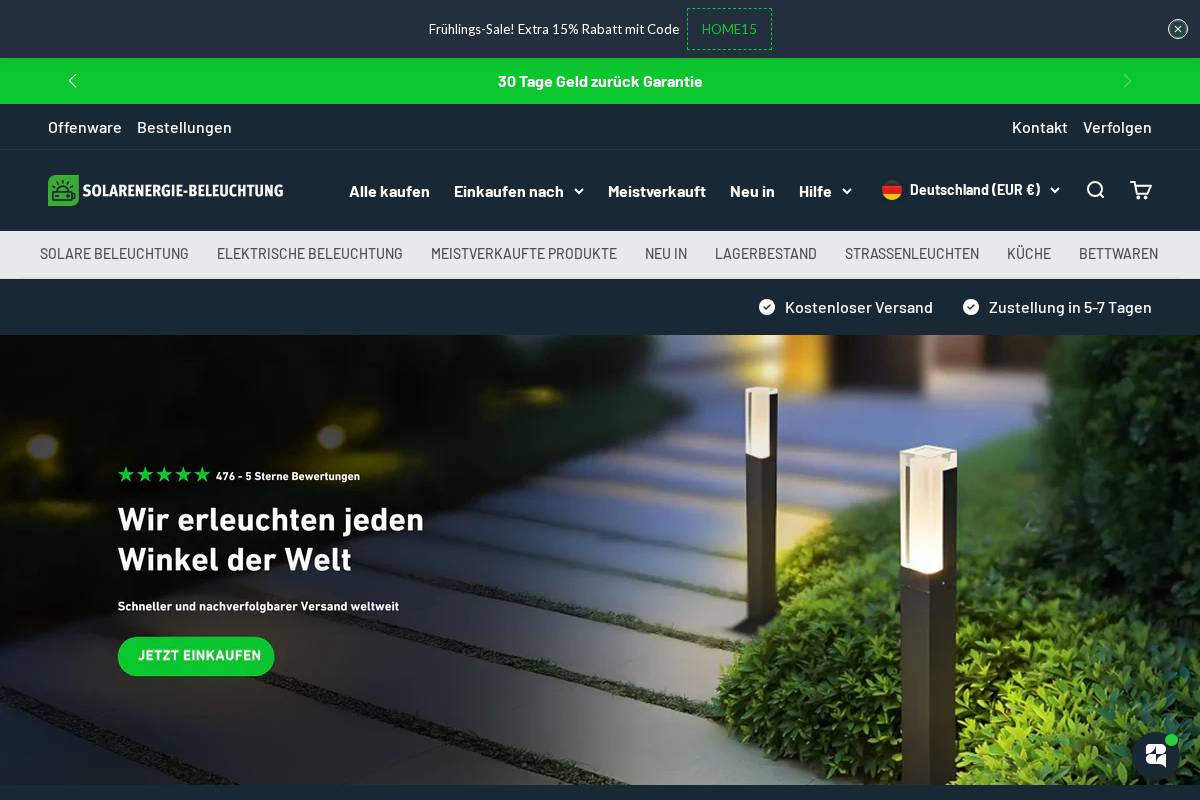
Task: Expand the Einkaufen nach dropdown
Action: [x=518, y=191]
